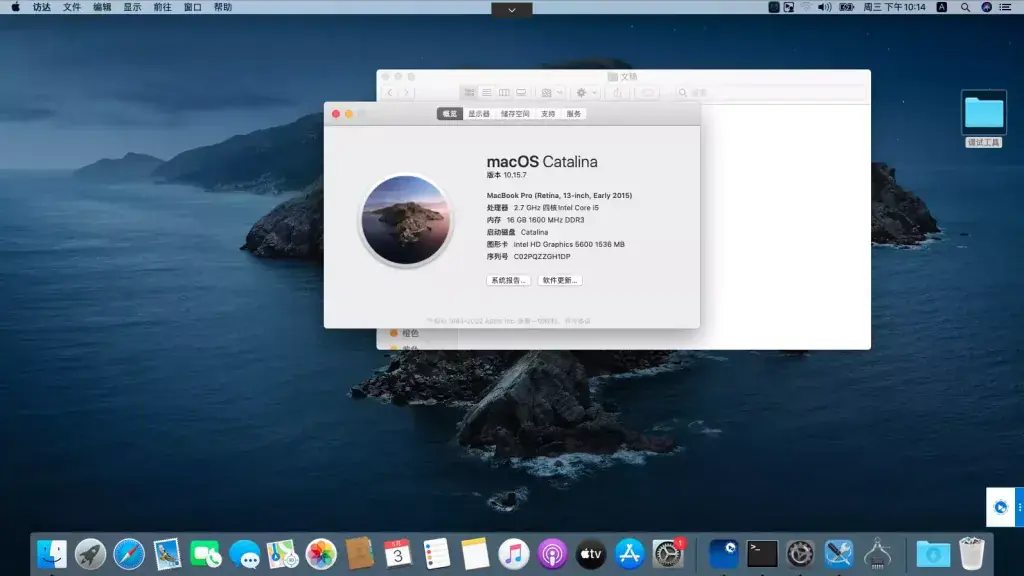Open the 窗口 menu
This screenshot has height=576, width=1024.
click(x=193, y=7)
